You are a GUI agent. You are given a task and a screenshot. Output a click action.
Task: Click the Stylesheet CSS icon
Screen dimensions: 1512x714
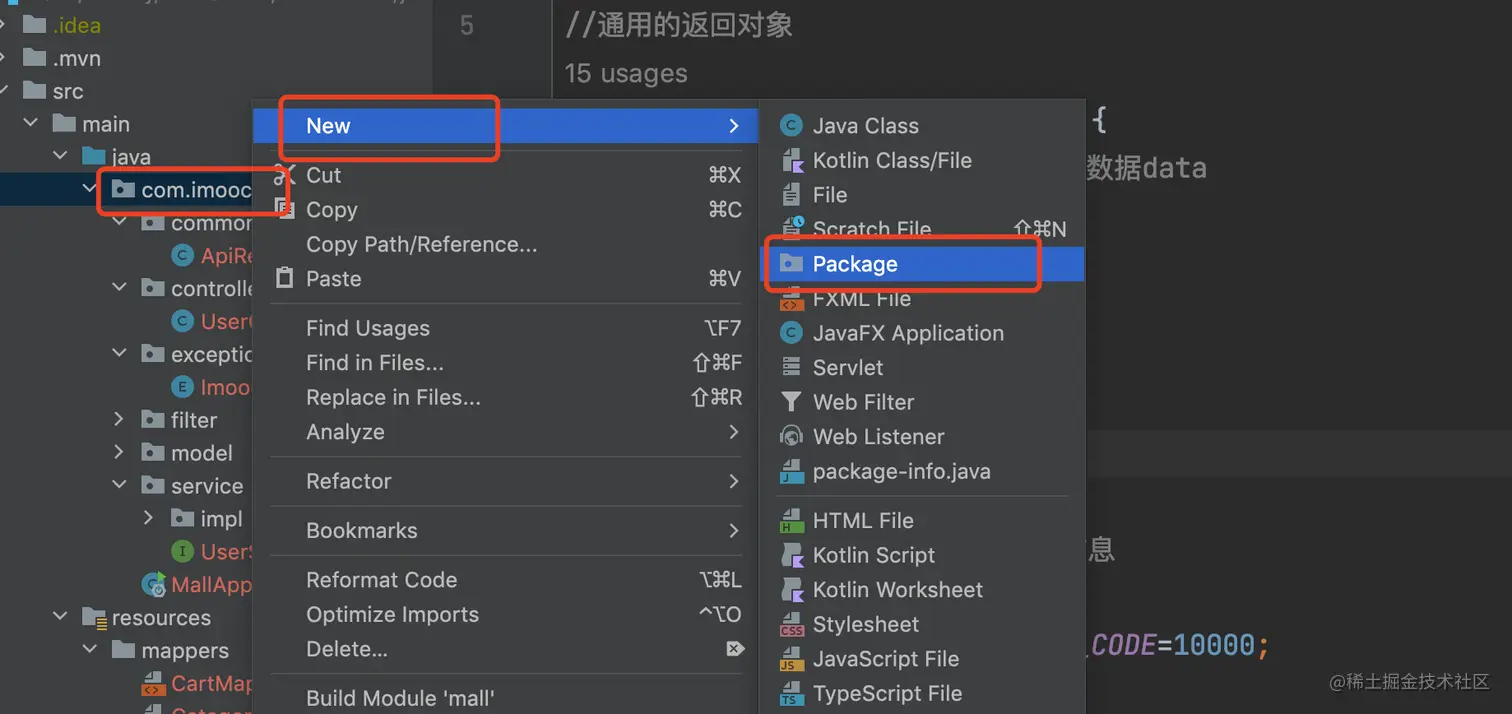click(x=792, y=625)
